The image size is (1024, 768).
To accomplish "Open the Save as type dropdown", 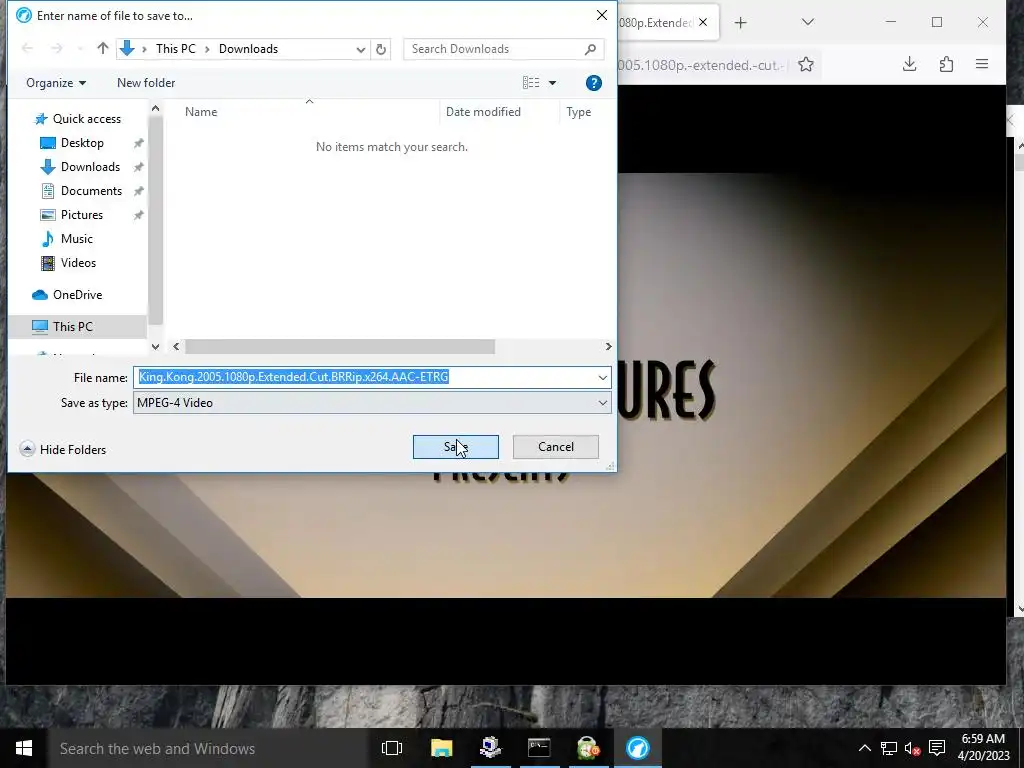I will tap(372, 403).
